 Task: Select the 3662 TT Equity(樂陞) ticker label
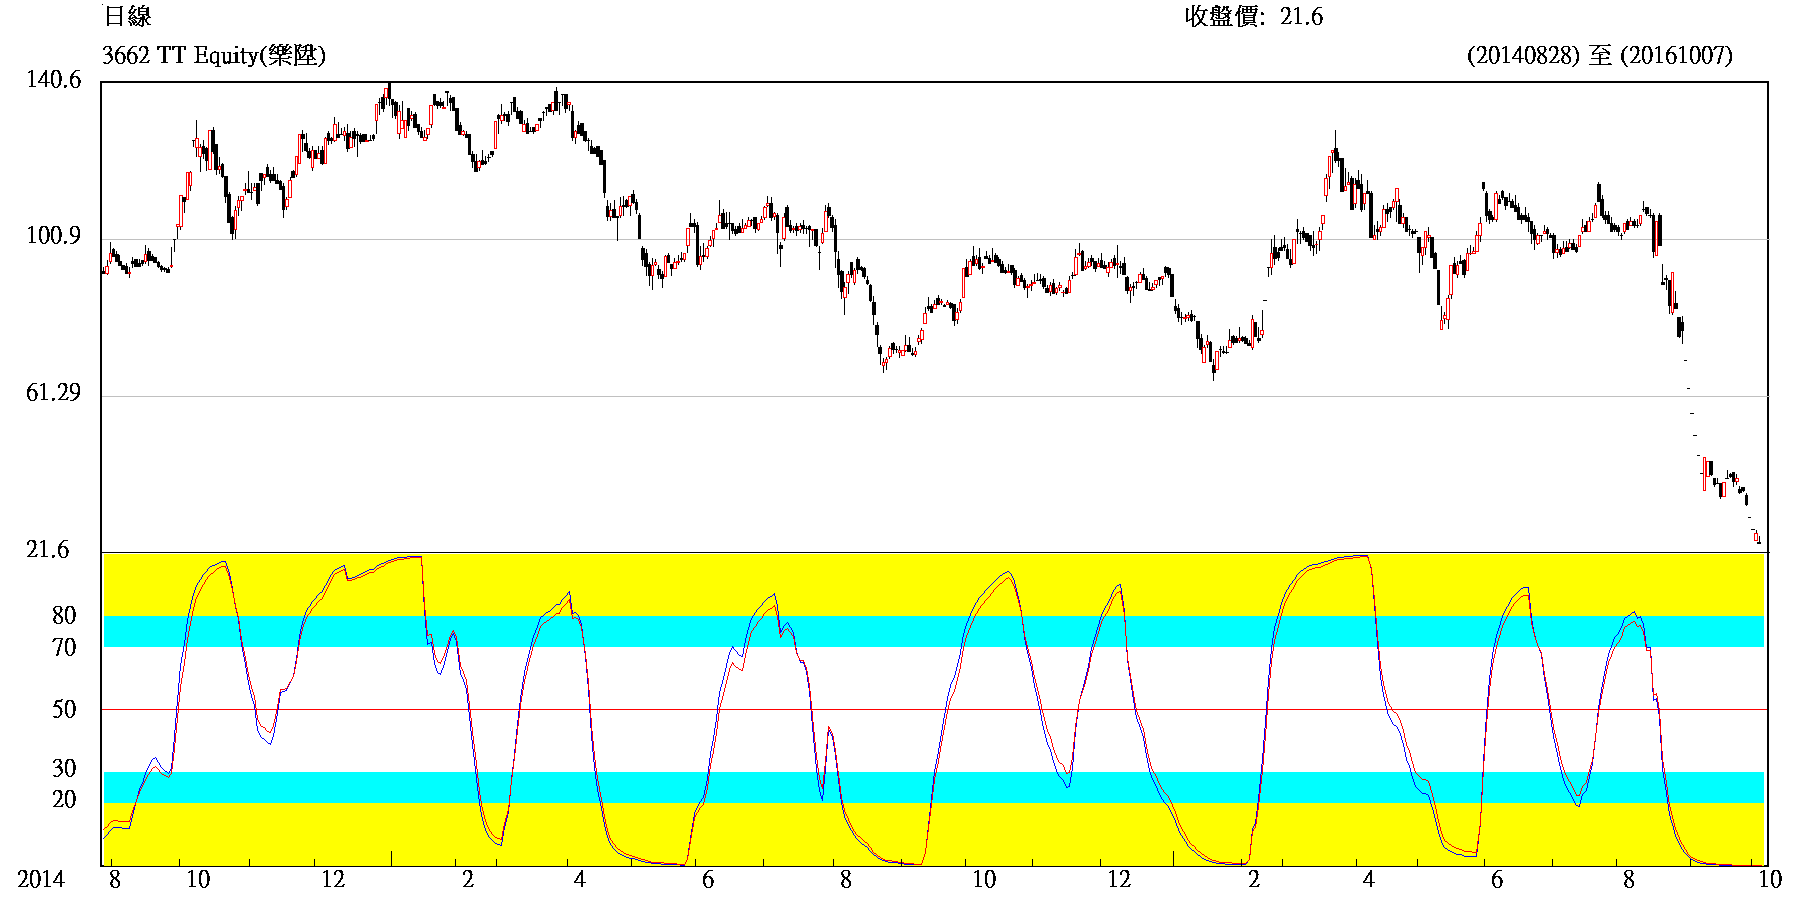tap(214, 55)
